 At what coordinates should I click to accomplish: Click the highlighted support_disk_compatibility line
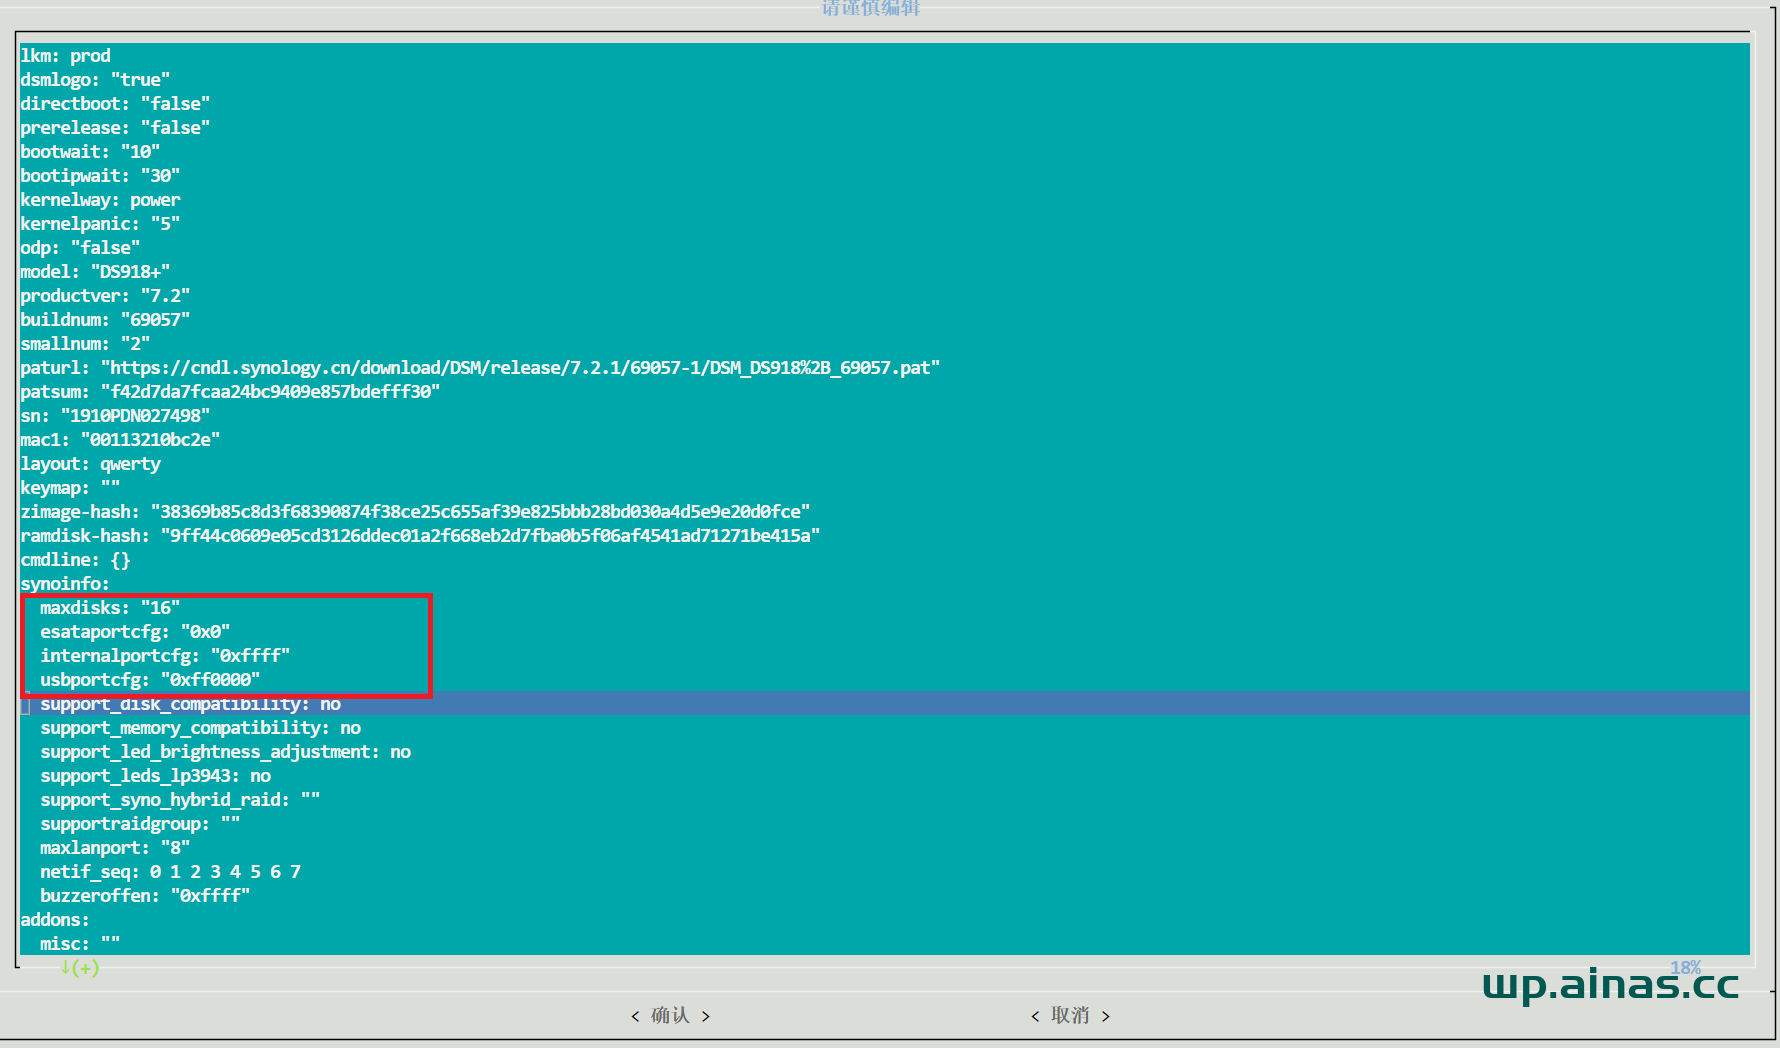pos(190,704)
